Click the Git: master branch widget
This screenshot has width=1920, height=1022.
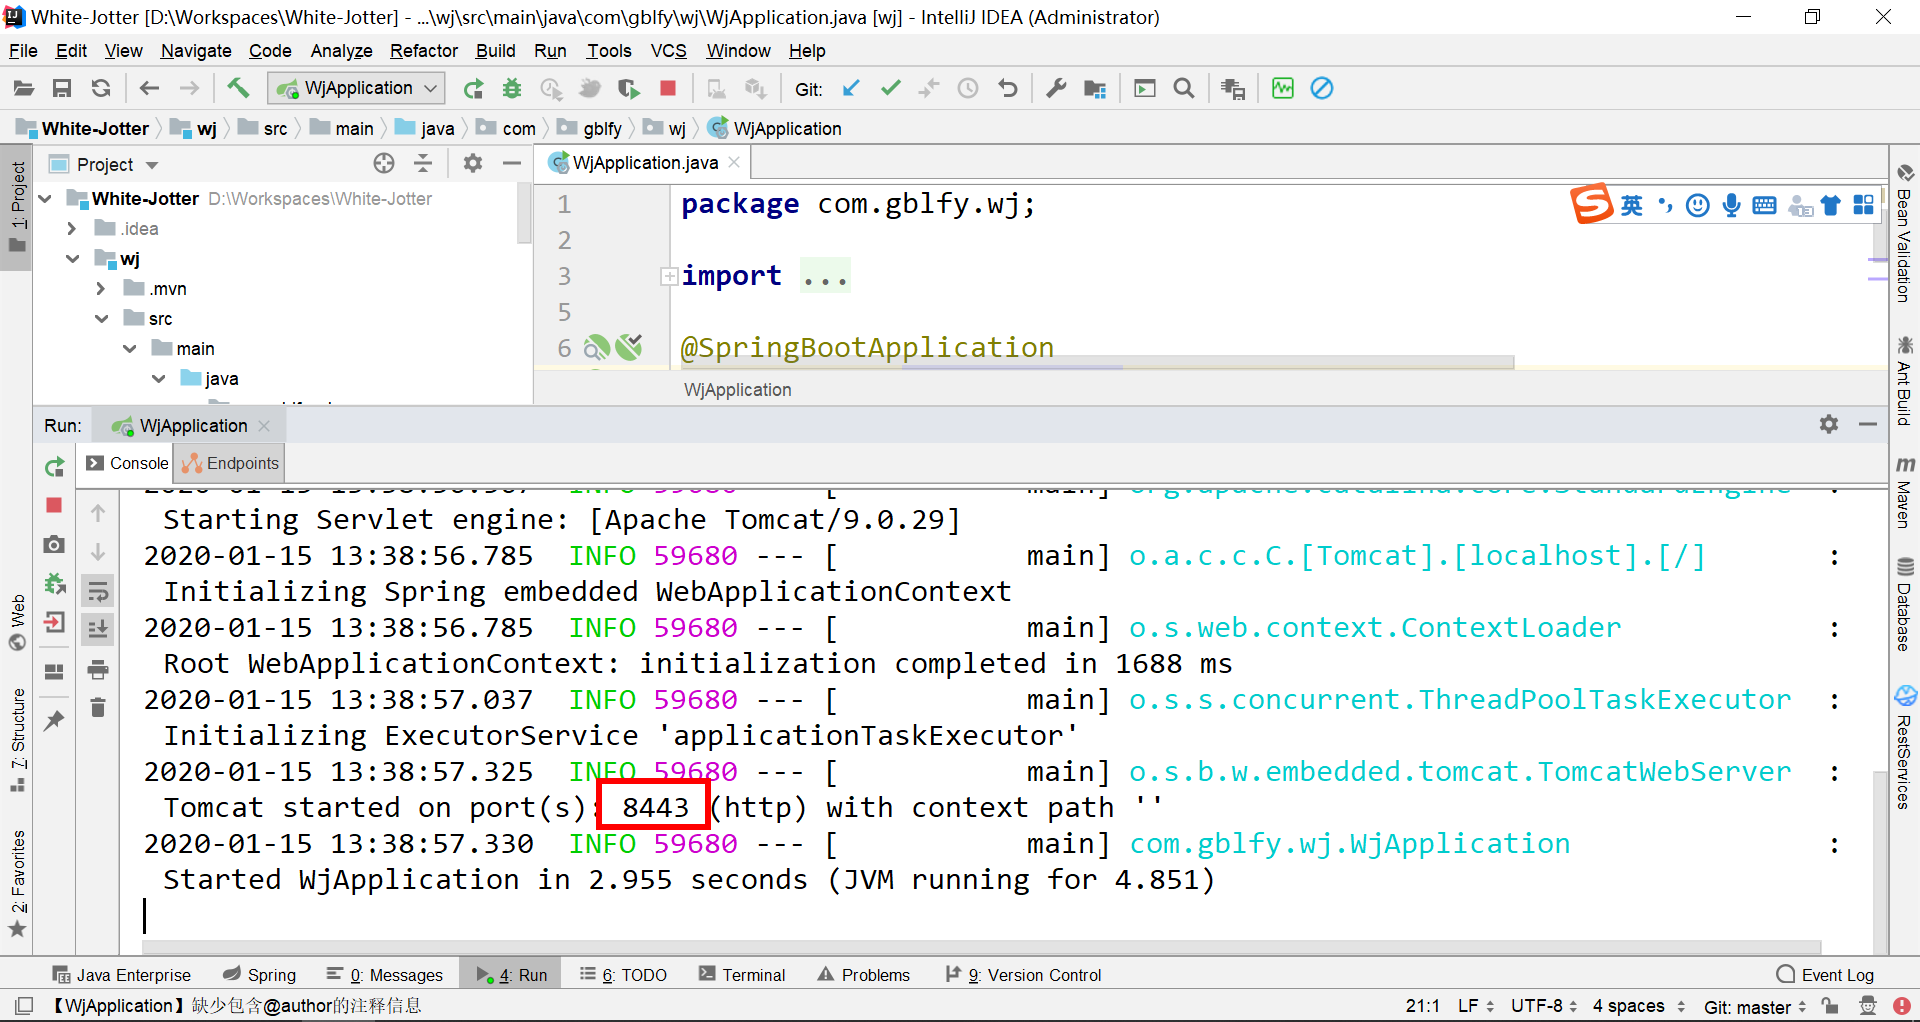coord(1755,1007)
